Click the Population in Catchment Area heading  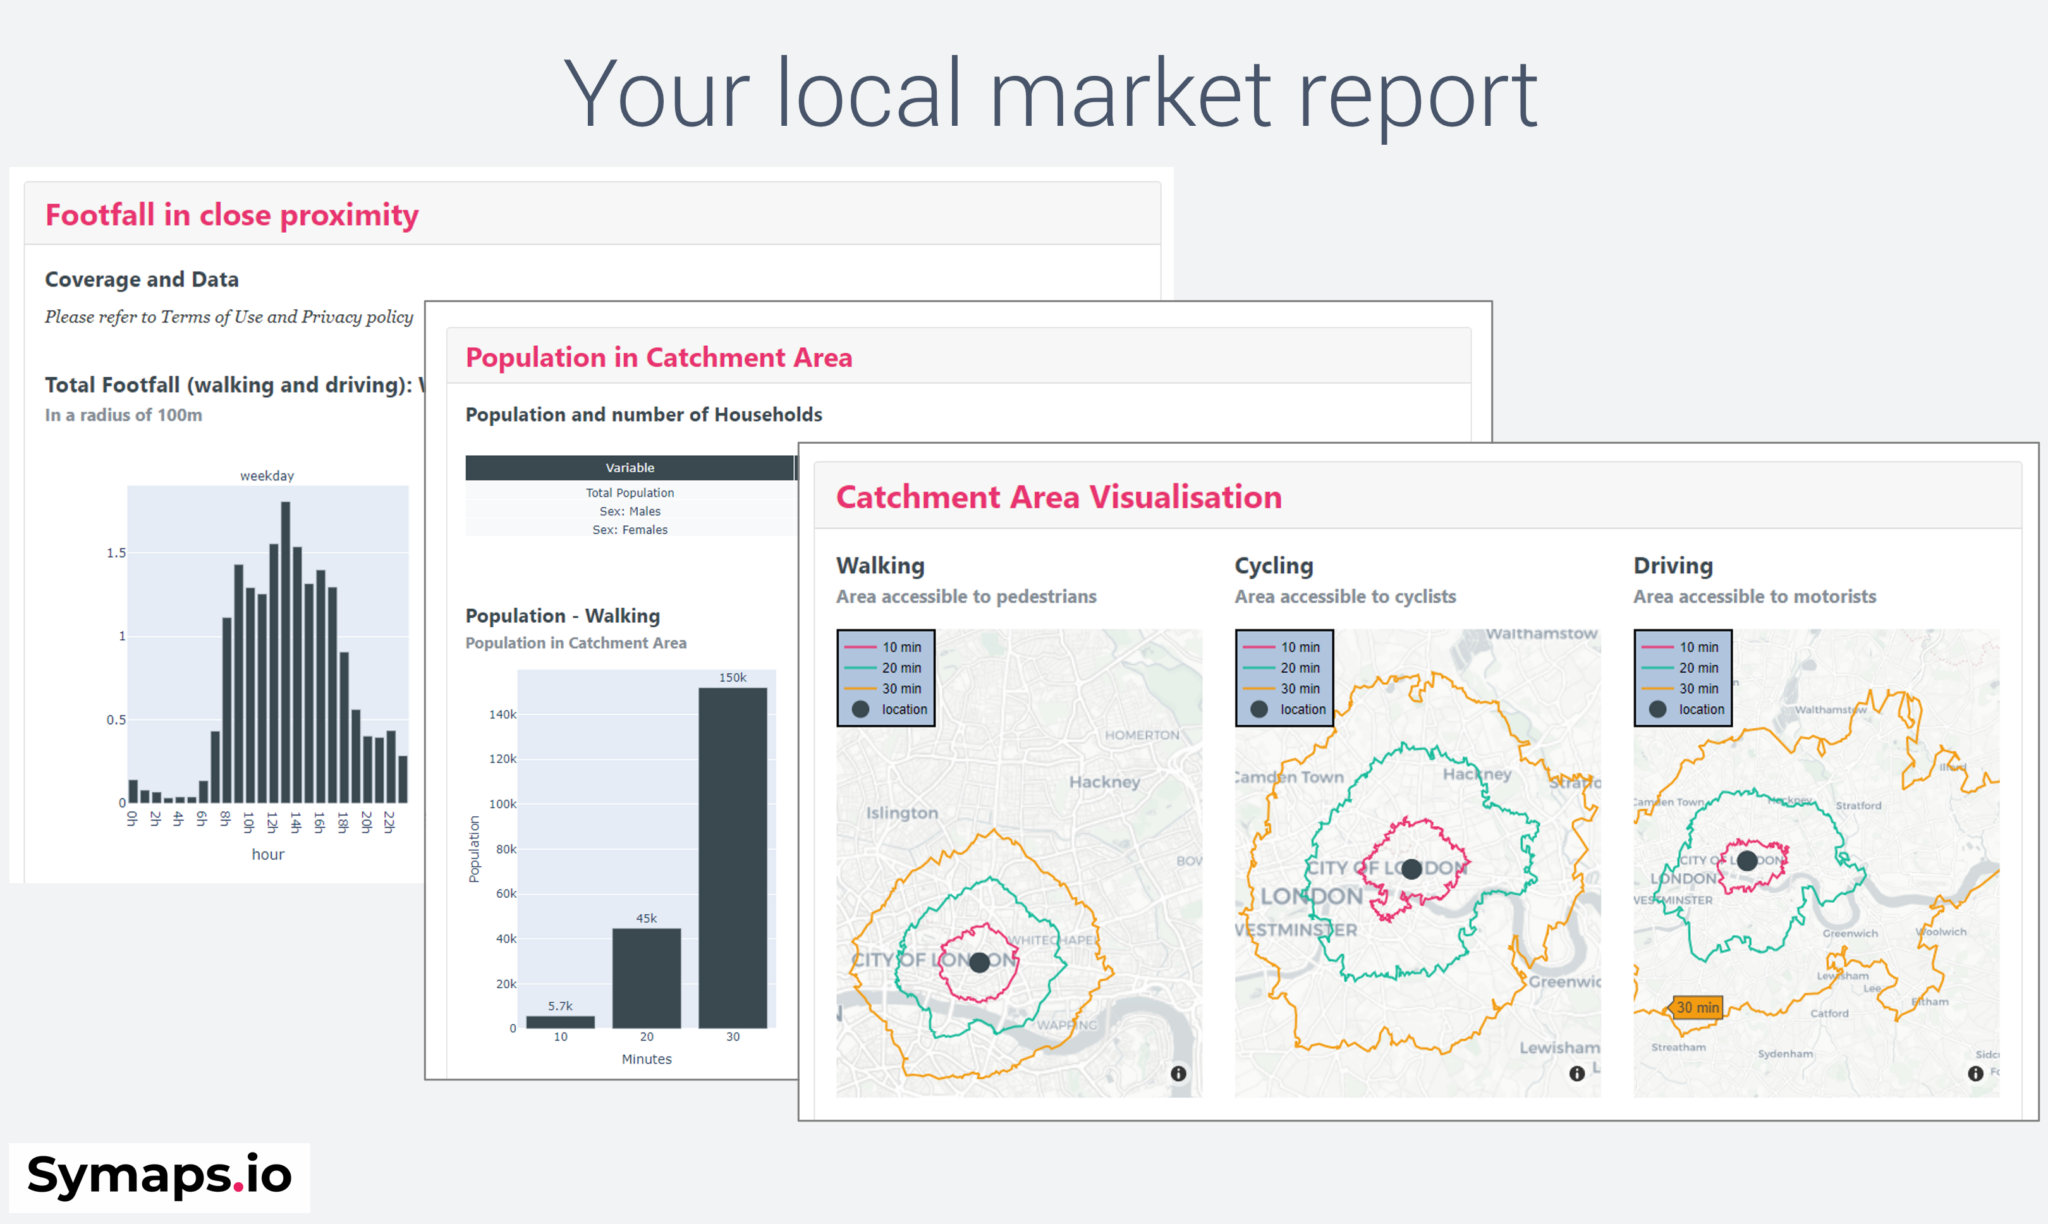pos(659,358)
